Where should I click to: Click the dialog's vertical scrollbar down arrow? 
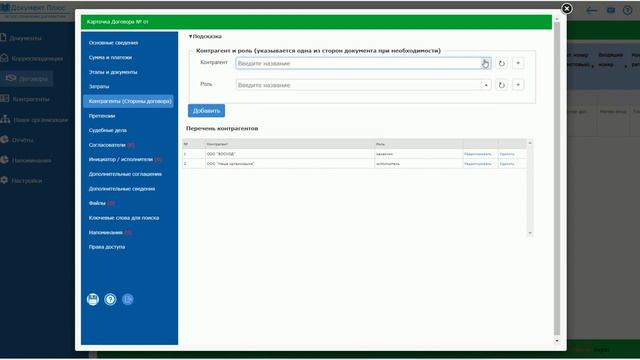(x=557, y=340)
